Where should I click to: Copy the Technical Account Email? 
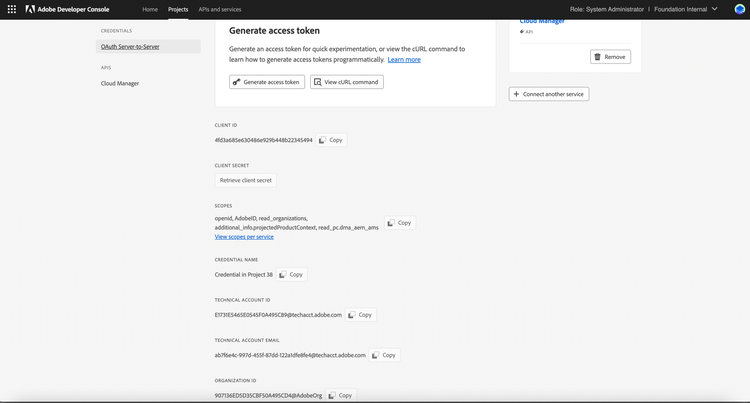tap(384, 355)
